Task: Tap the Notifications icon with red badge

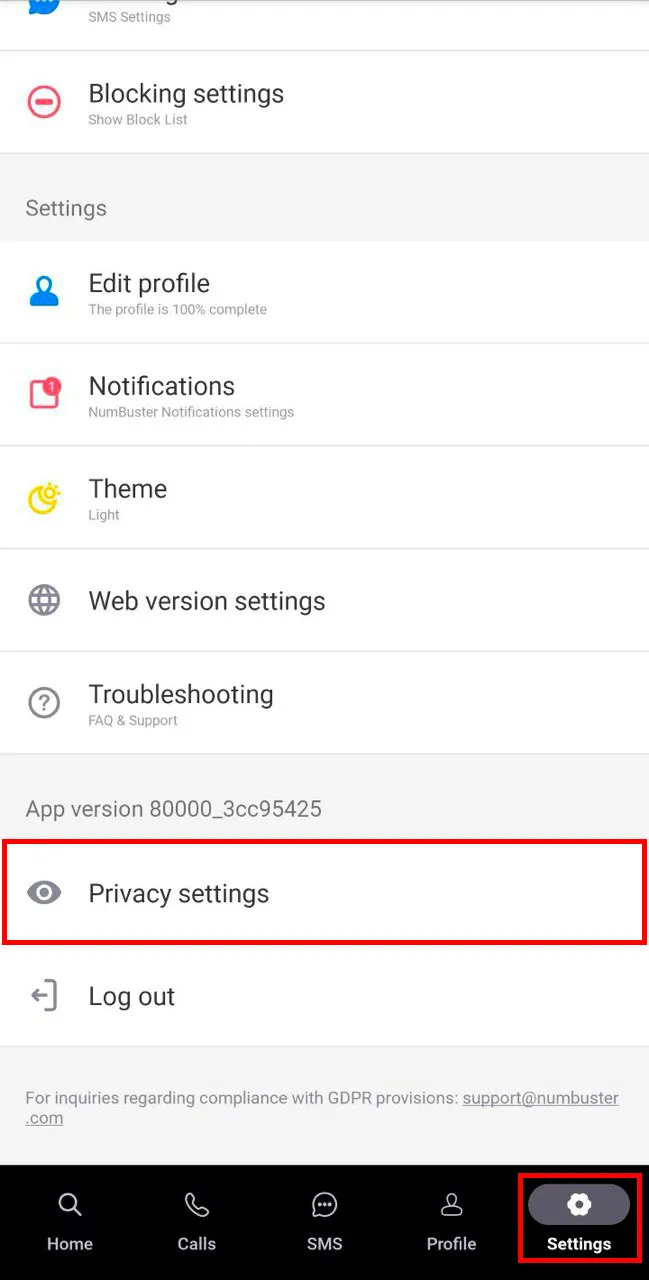Action: (44, 394)
